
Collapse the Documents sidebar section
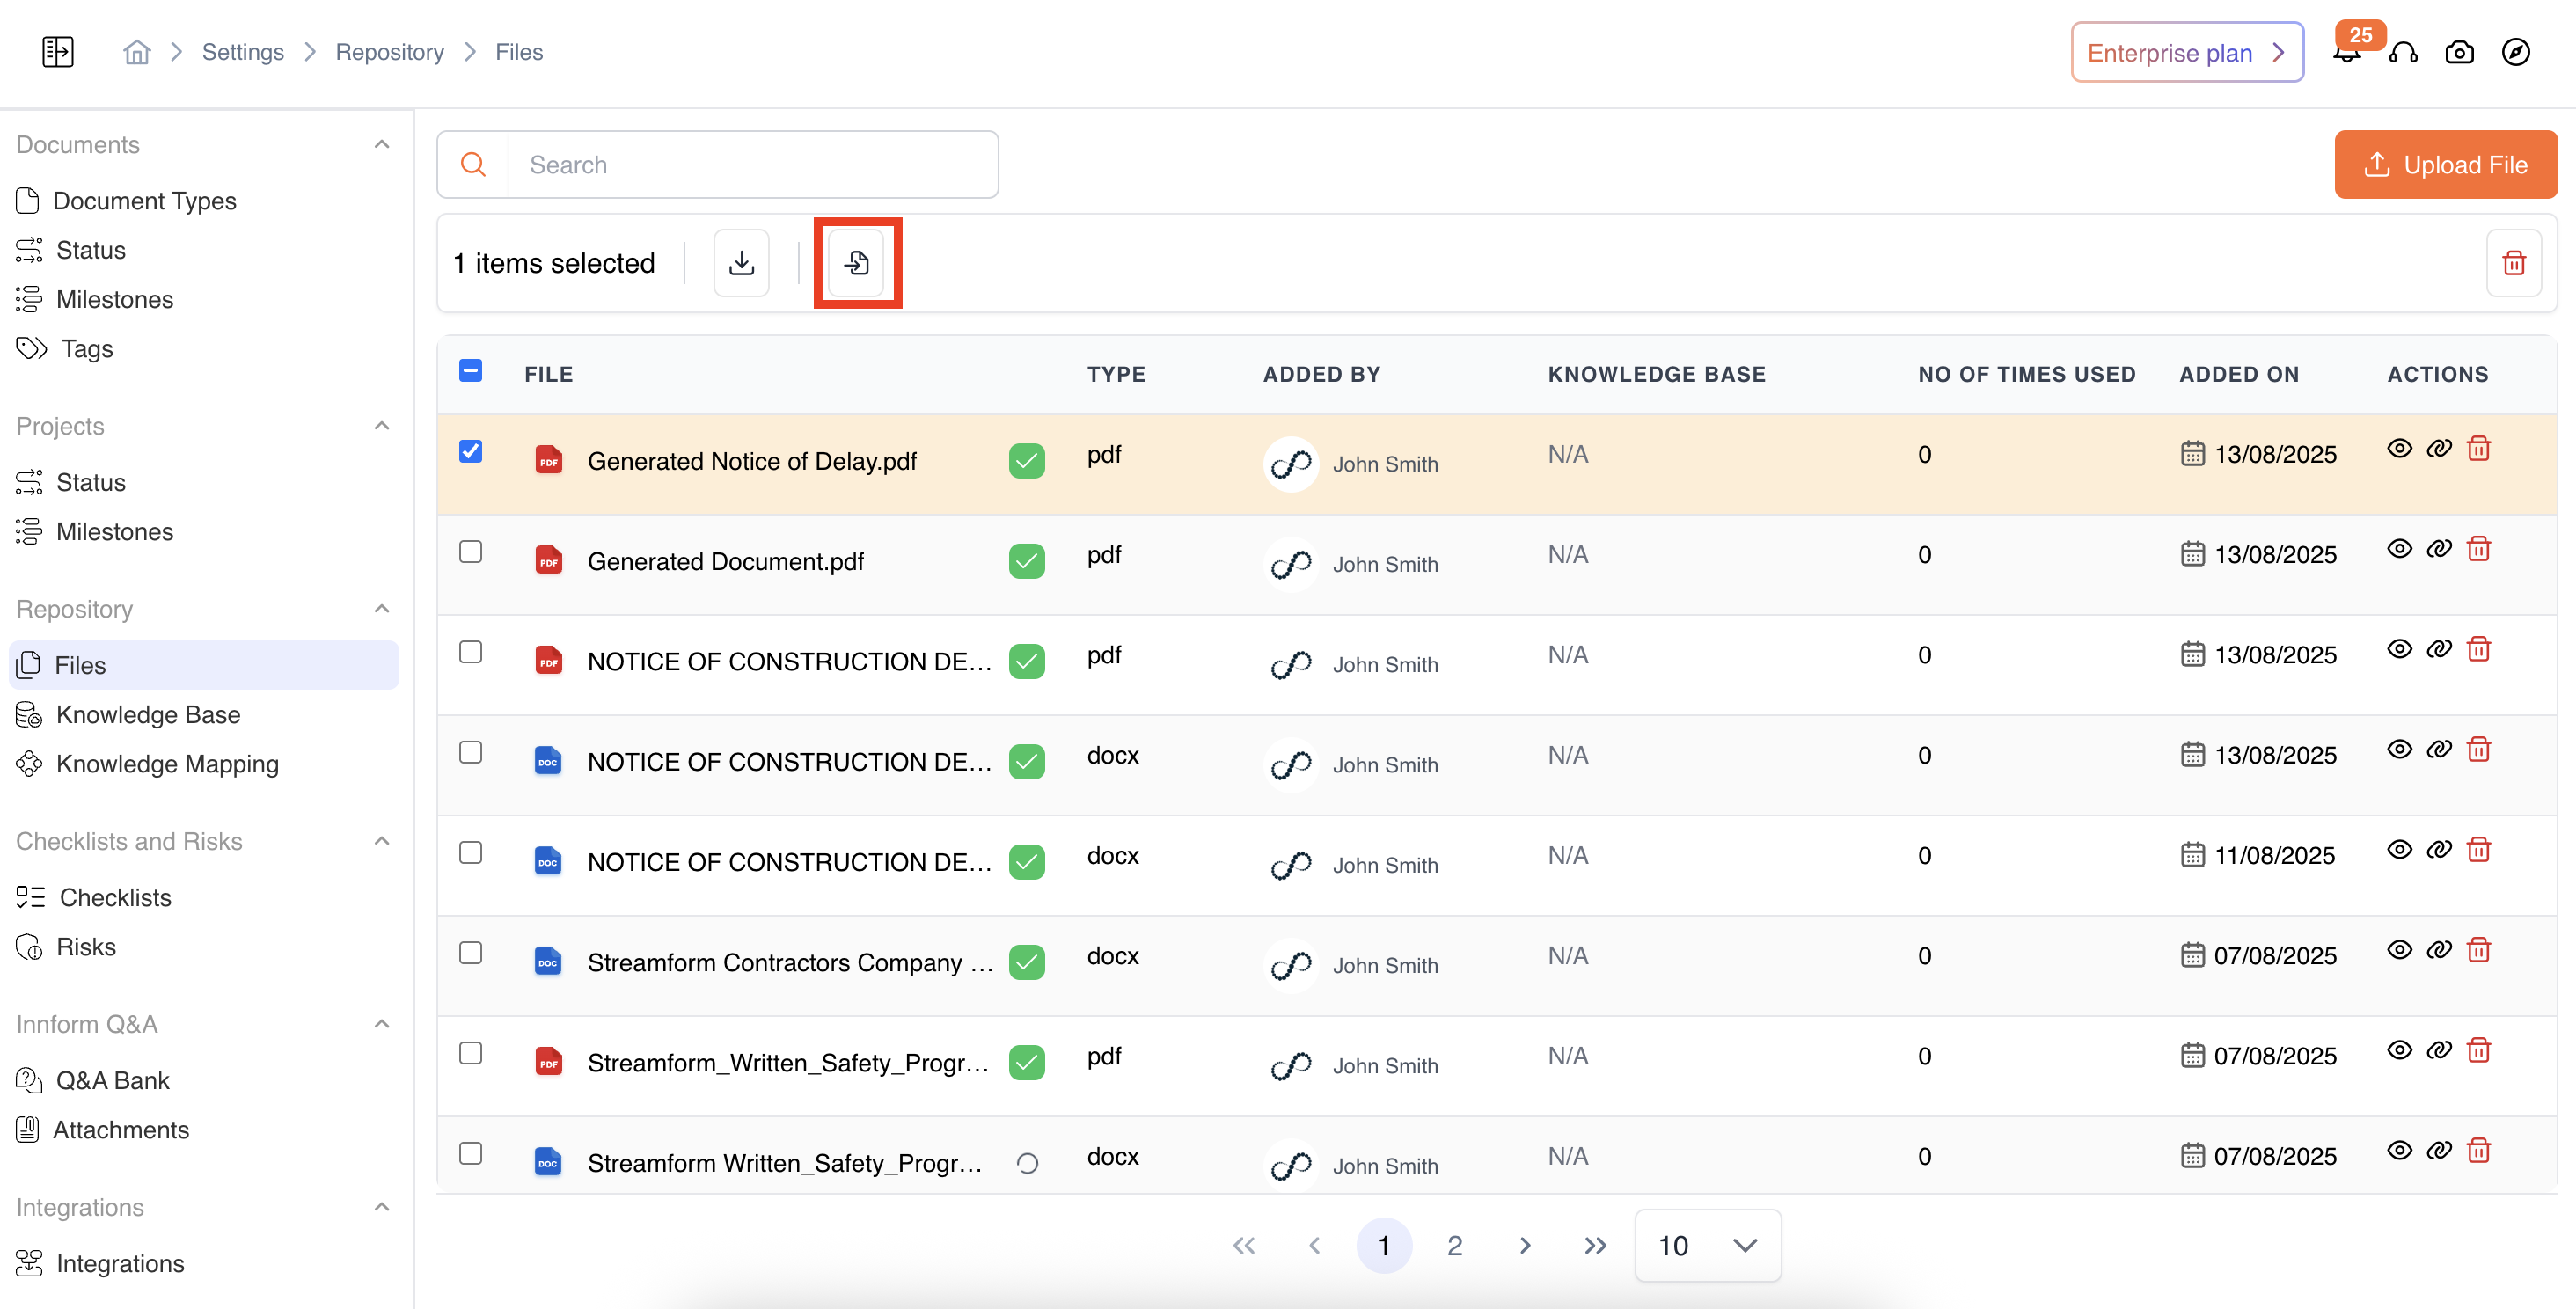(381, 145)
